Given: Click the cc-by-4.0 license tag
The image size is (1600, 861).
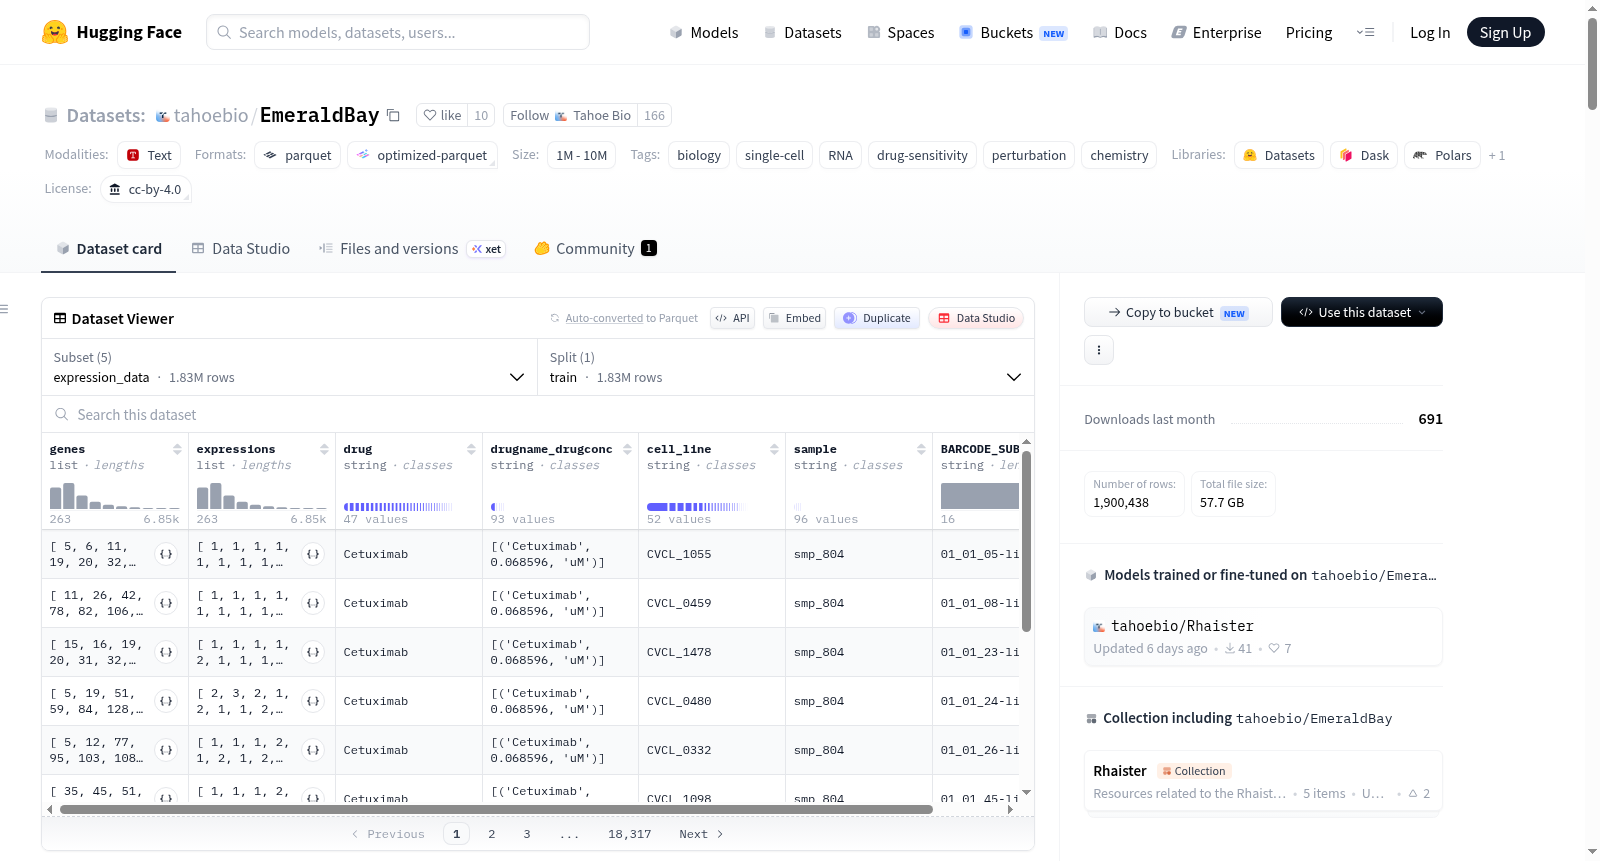Looking at the screenshot, I should coord(146,189).
